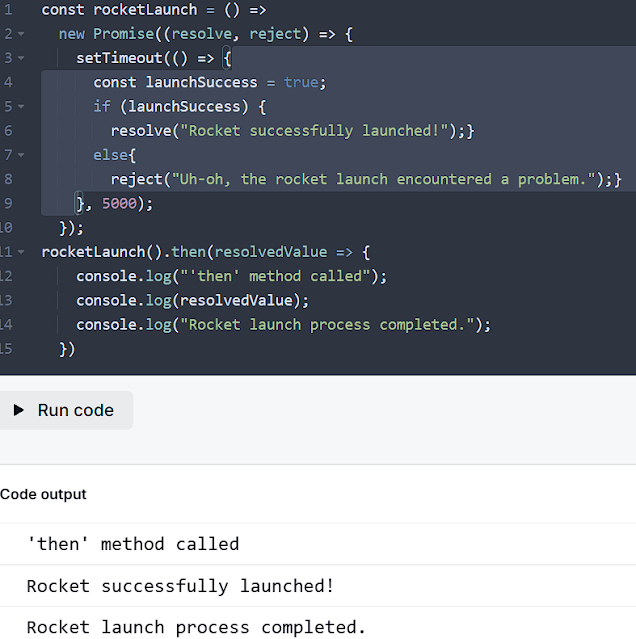Click line number 9 in the gutter

point(8,203)
